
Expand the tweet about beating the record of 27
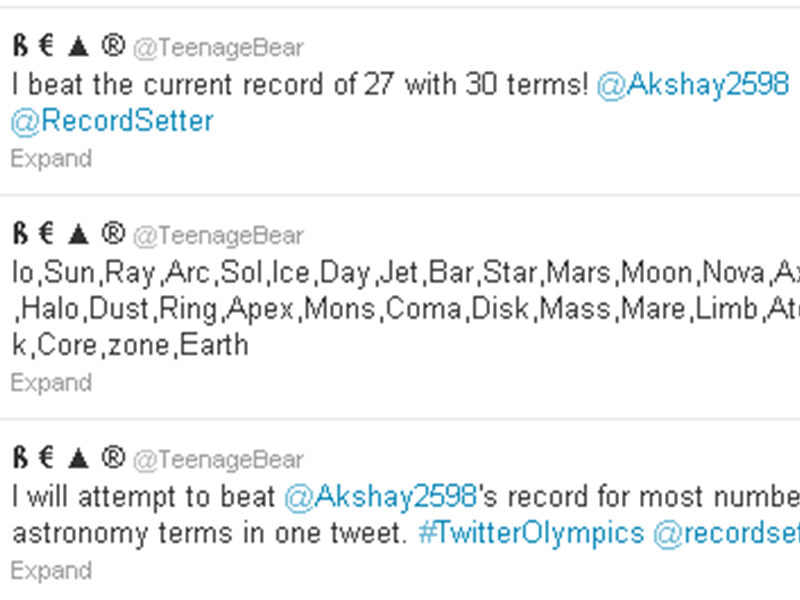tap(51, 158)
